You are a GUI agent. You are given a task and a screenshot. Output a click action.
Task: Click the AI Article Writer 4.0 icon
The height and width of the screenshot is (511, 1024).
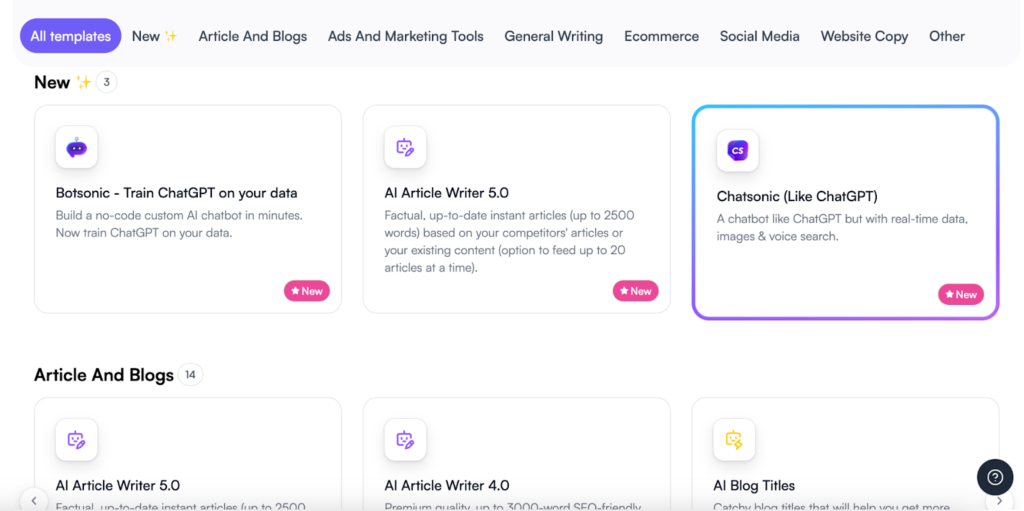405,440
